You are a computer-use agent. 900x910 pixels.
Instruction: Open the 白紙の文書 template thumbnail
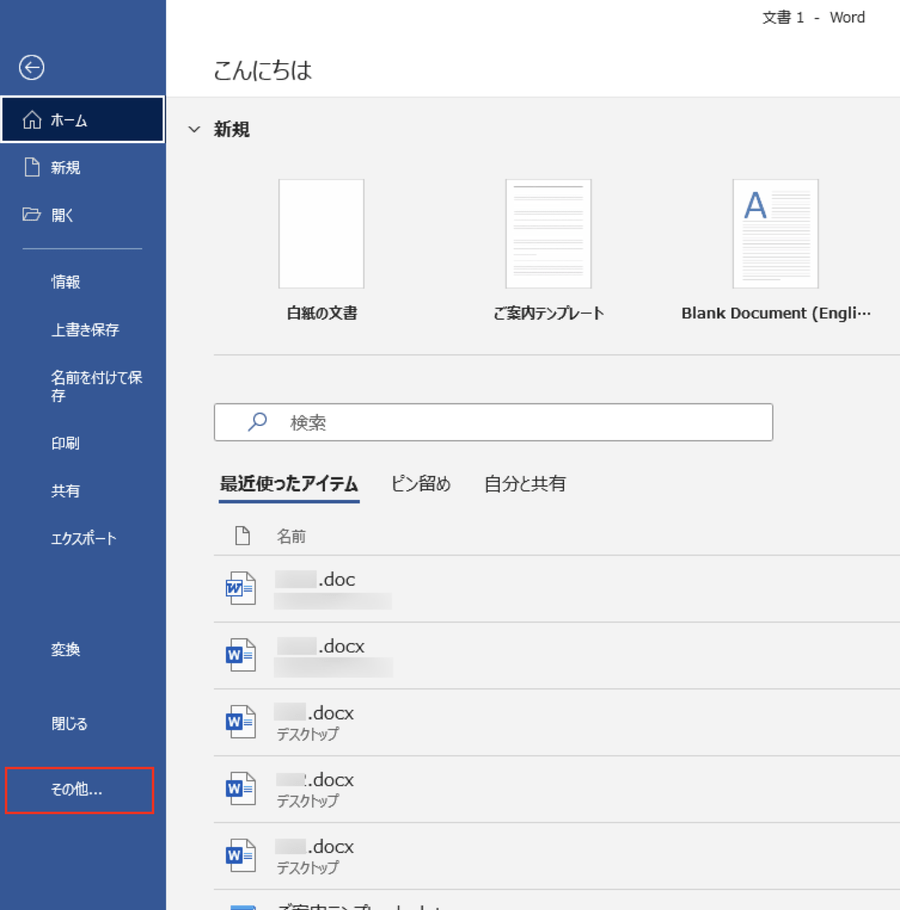click(x=321, y=234)
